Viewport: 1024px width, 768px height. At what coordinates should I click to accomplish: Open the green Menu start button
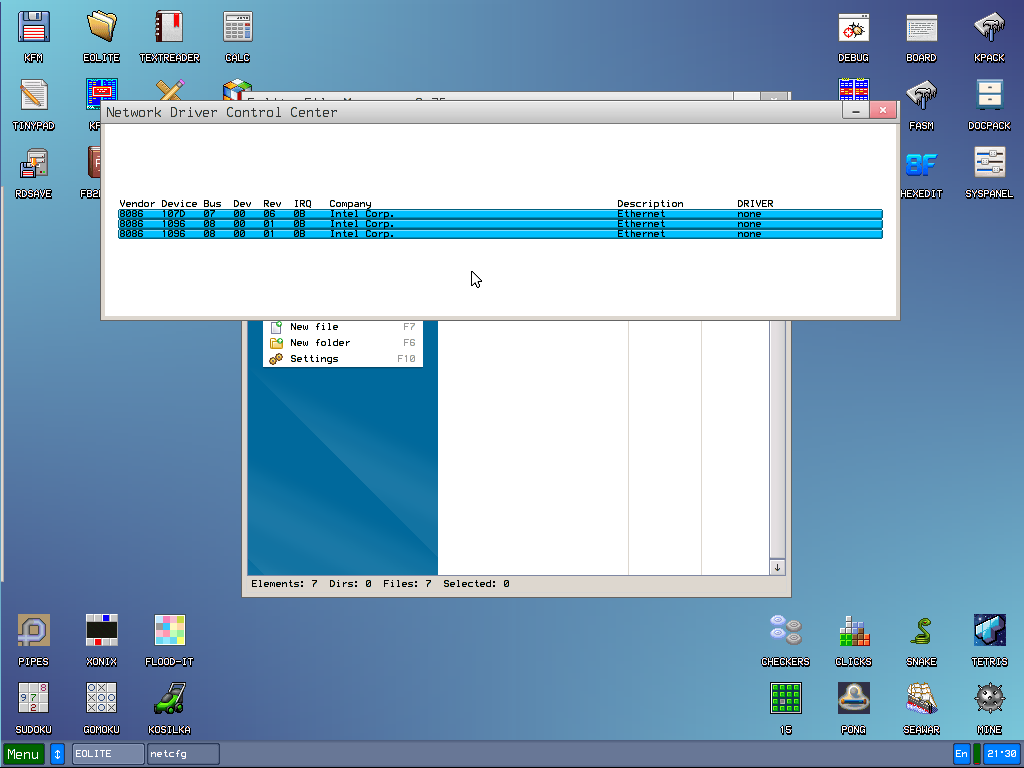point(24,754)
